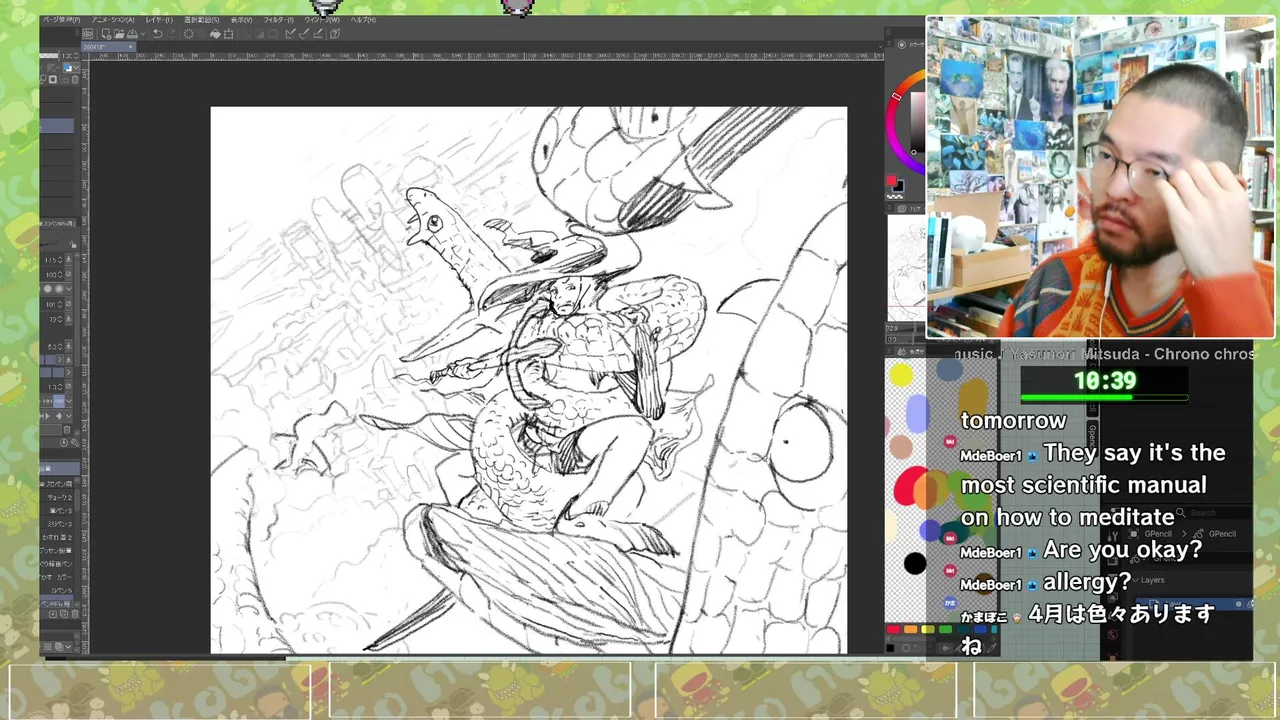The width and height of the screenshot is (1280, 720).
Task: Open the wrench sub tool detail icon
Action: (x=75, y=442)
